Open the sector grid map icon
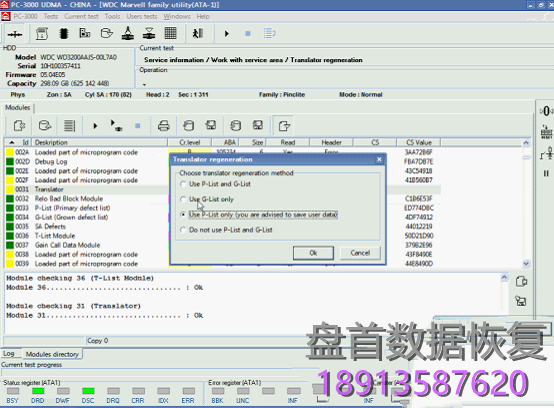 tap(170, 34)
